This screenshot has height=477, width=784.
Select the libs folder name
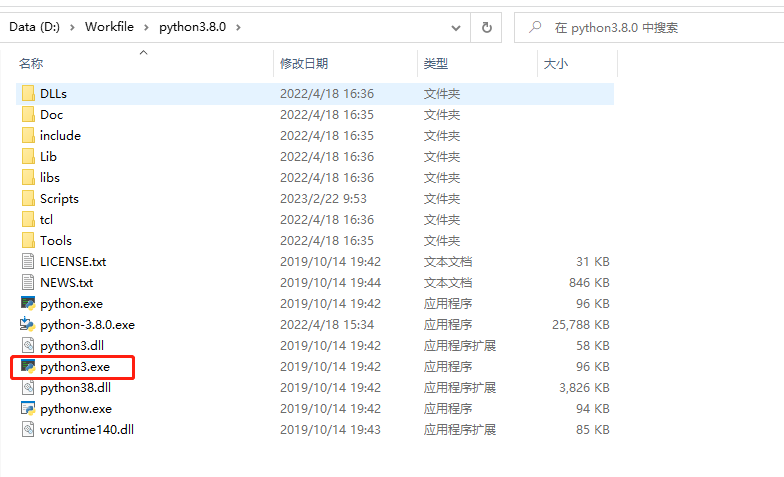point(50,178)
